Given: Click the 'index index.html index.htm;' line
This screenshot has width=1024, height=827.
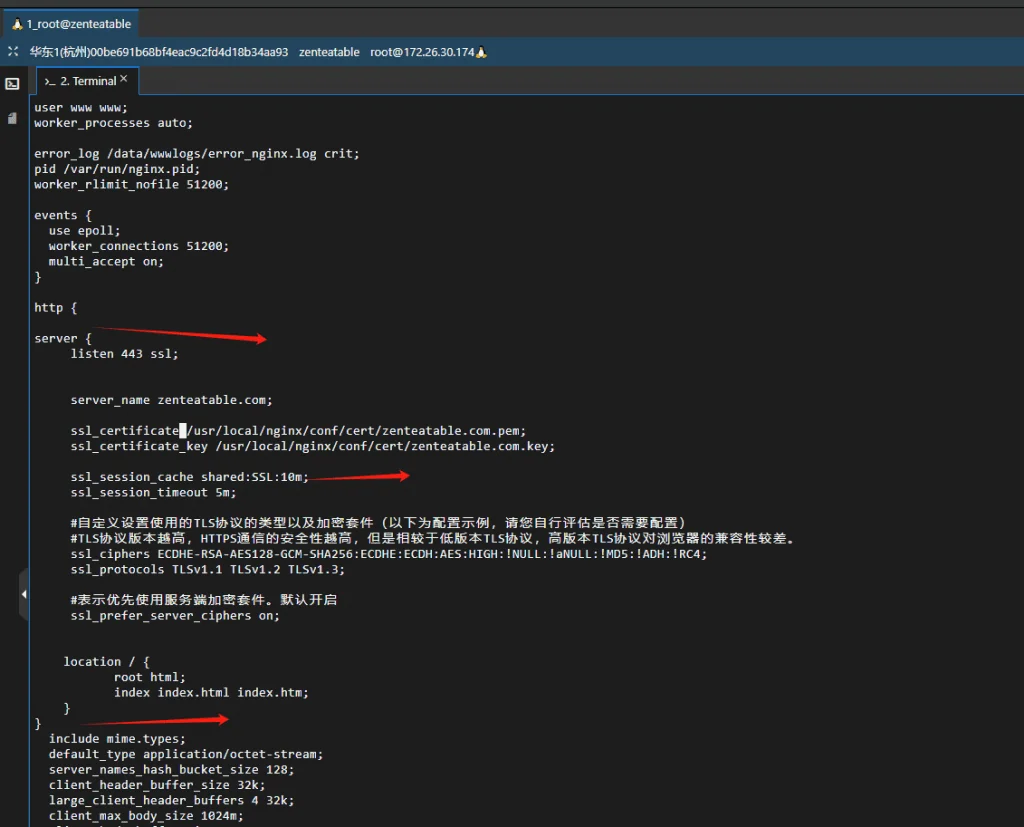Looking at the screenshot, I should point(211,692).
